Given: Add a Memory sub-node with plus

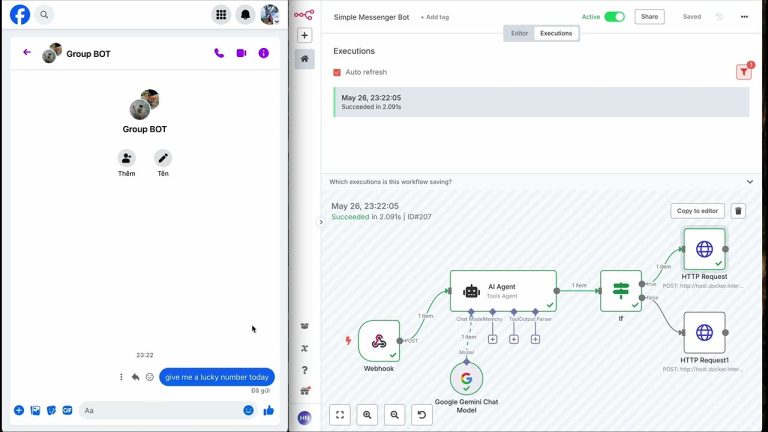Looking at the screenshot, I should click(493, 339).
